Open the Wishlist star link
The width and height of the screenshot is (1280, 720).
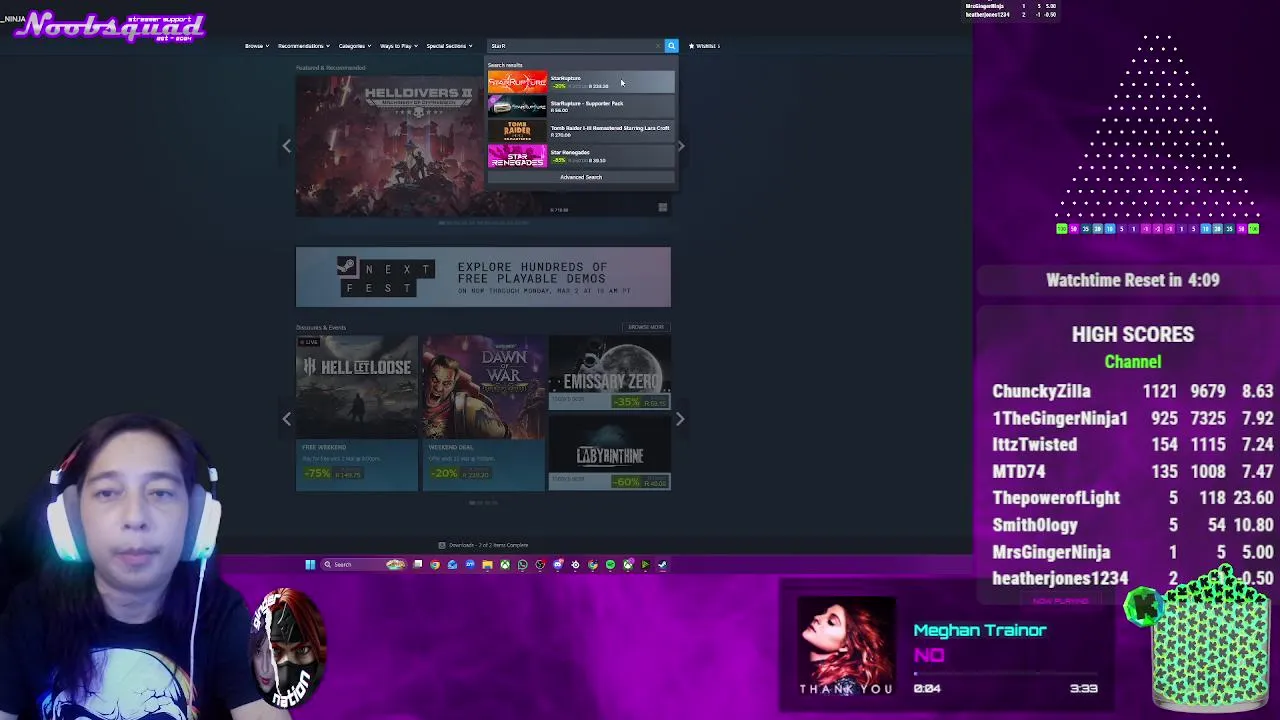pyautogui.click(x=704, y=46)
